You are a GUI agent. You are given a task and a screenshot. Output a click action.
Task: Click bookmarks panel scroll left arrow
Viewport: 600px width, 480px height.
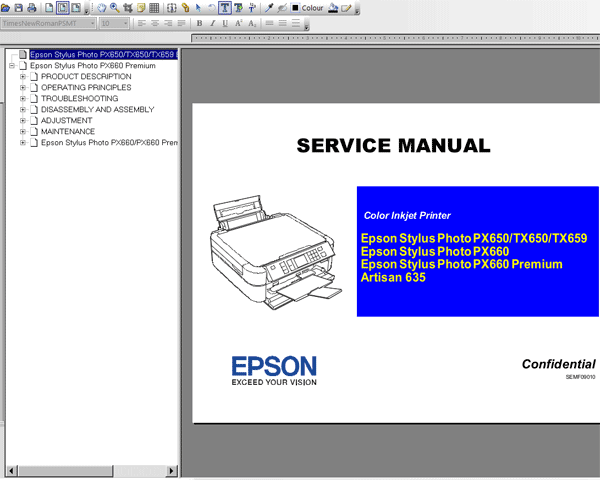(11, 471)
